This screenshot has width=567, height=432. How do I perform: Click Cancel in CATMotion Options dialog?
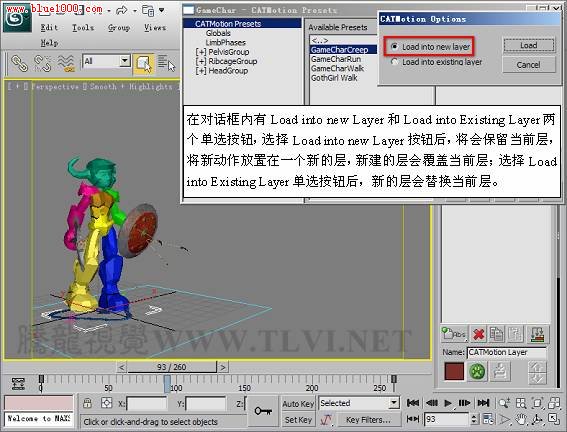tap(529, 65)
